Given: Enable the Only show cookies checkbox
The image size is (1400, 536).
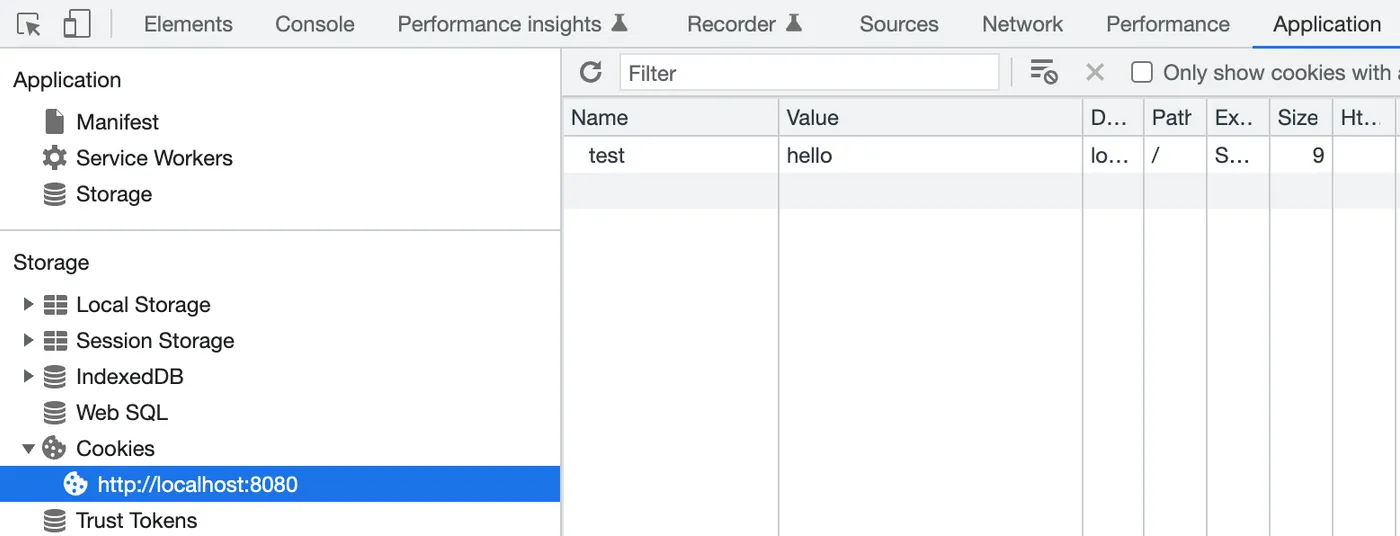Looking at the screenshot, I should (1142, 72).
